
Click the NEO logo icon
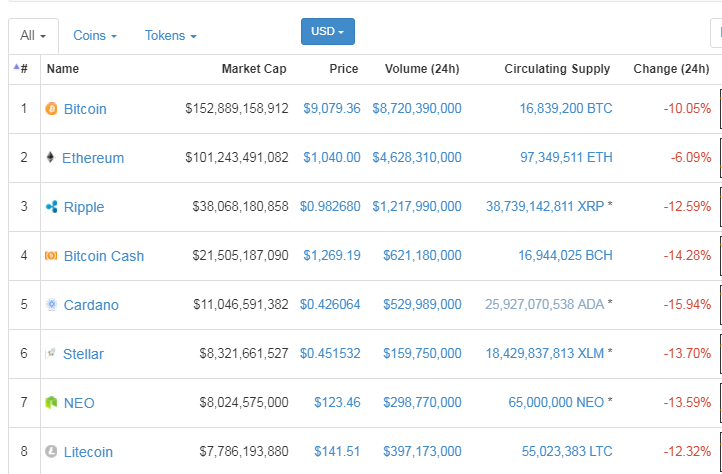(x=52, y=403)
